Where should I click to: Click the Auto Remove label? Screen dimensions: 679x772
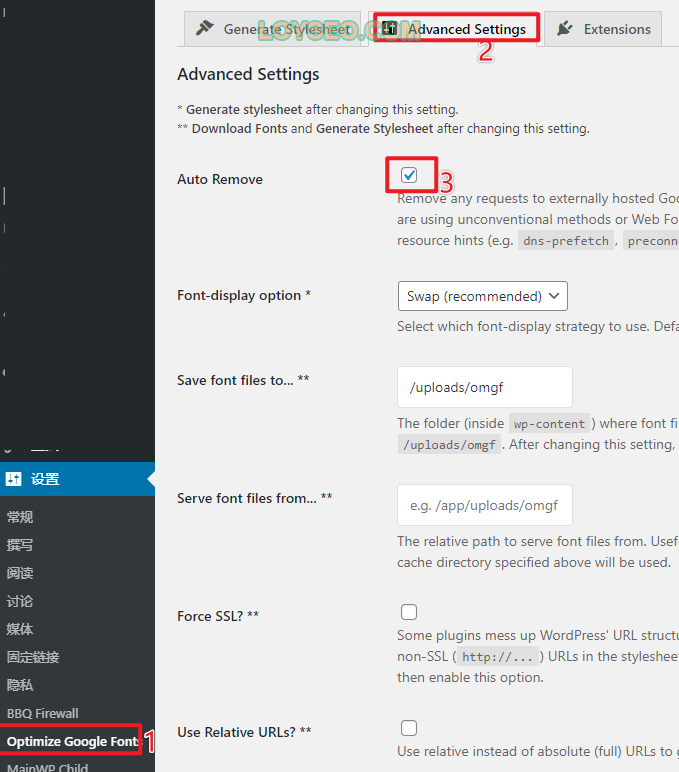220,179
